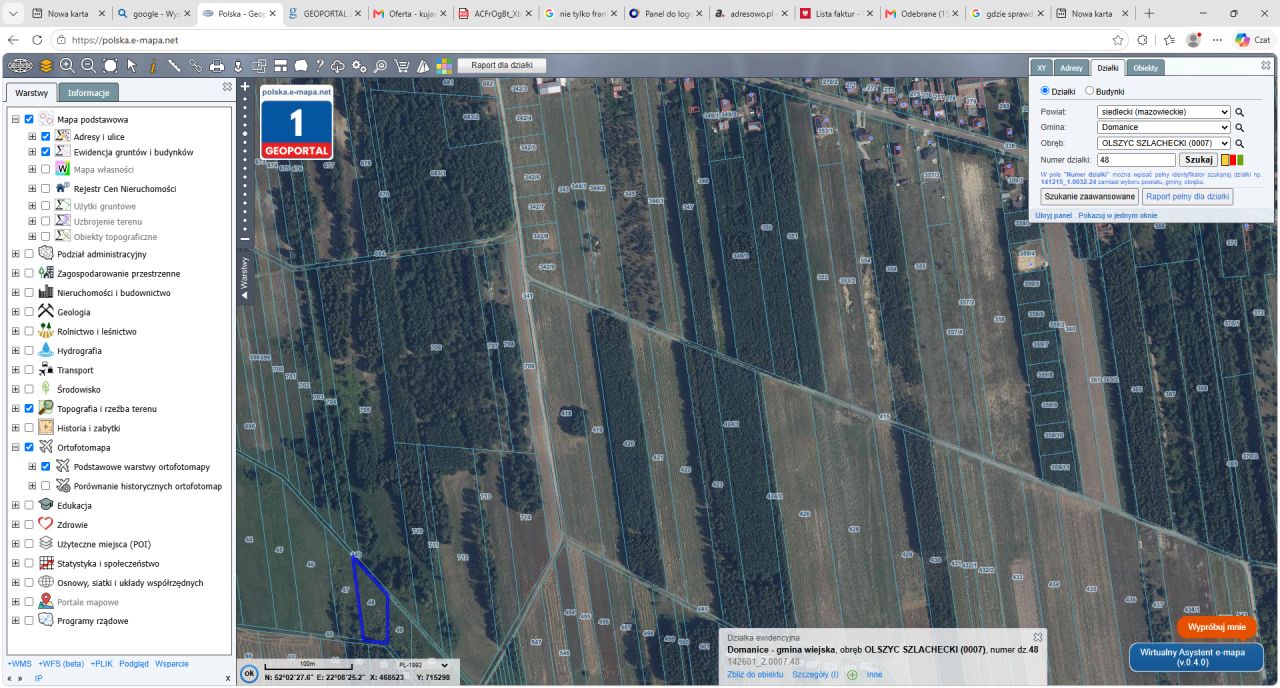Open the Obręb dropdown

(x=1163, y=143)
